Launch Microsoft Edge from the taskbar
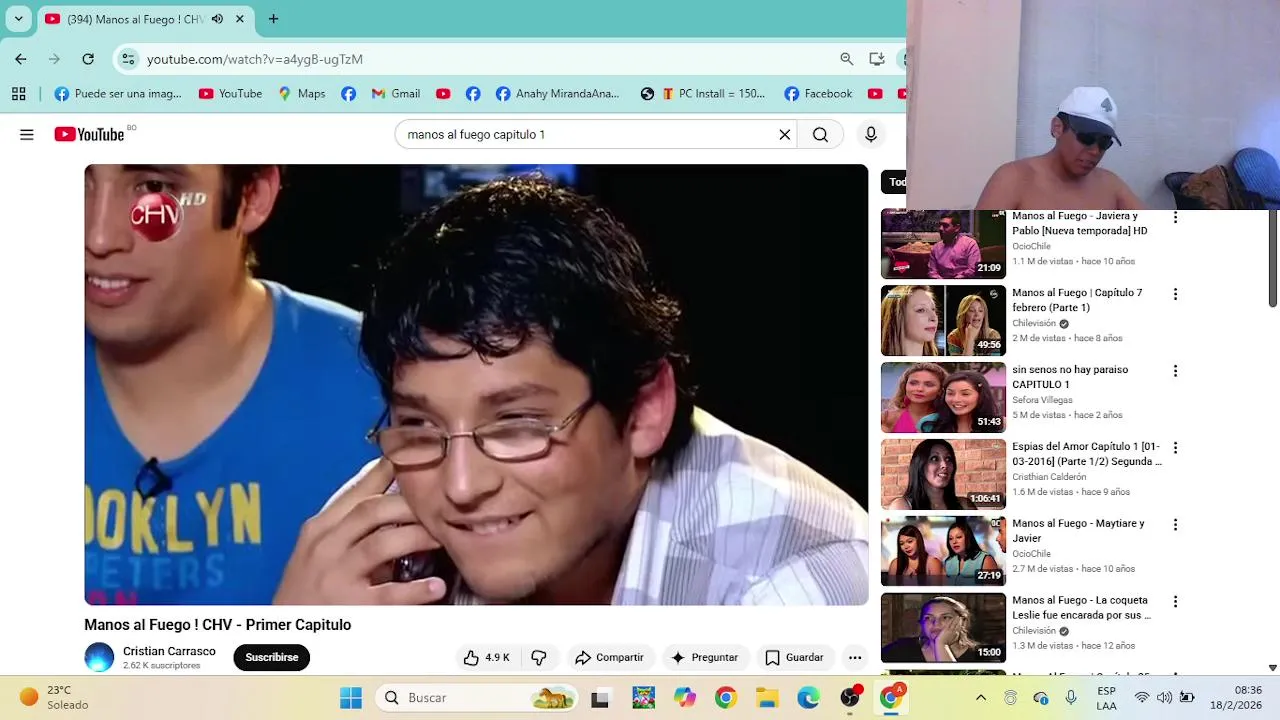This screenshot has width=1280, height=720. tap(808, 698)
